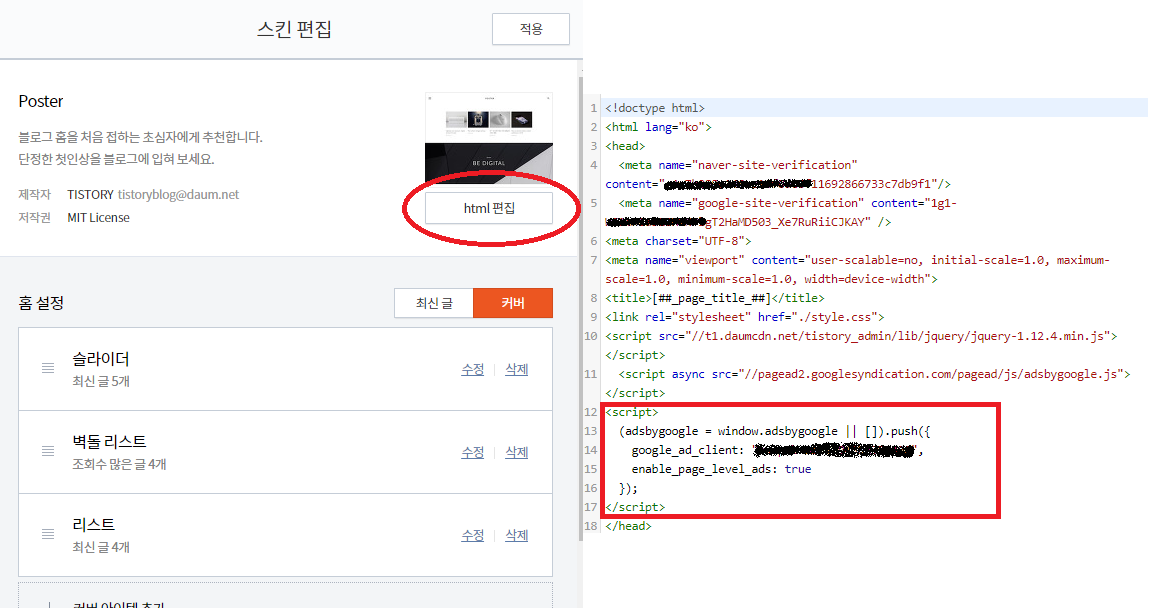The image size is (1149, 608).
Task: Edit the 리스트 item via 수정
Action: pos(473,535)
